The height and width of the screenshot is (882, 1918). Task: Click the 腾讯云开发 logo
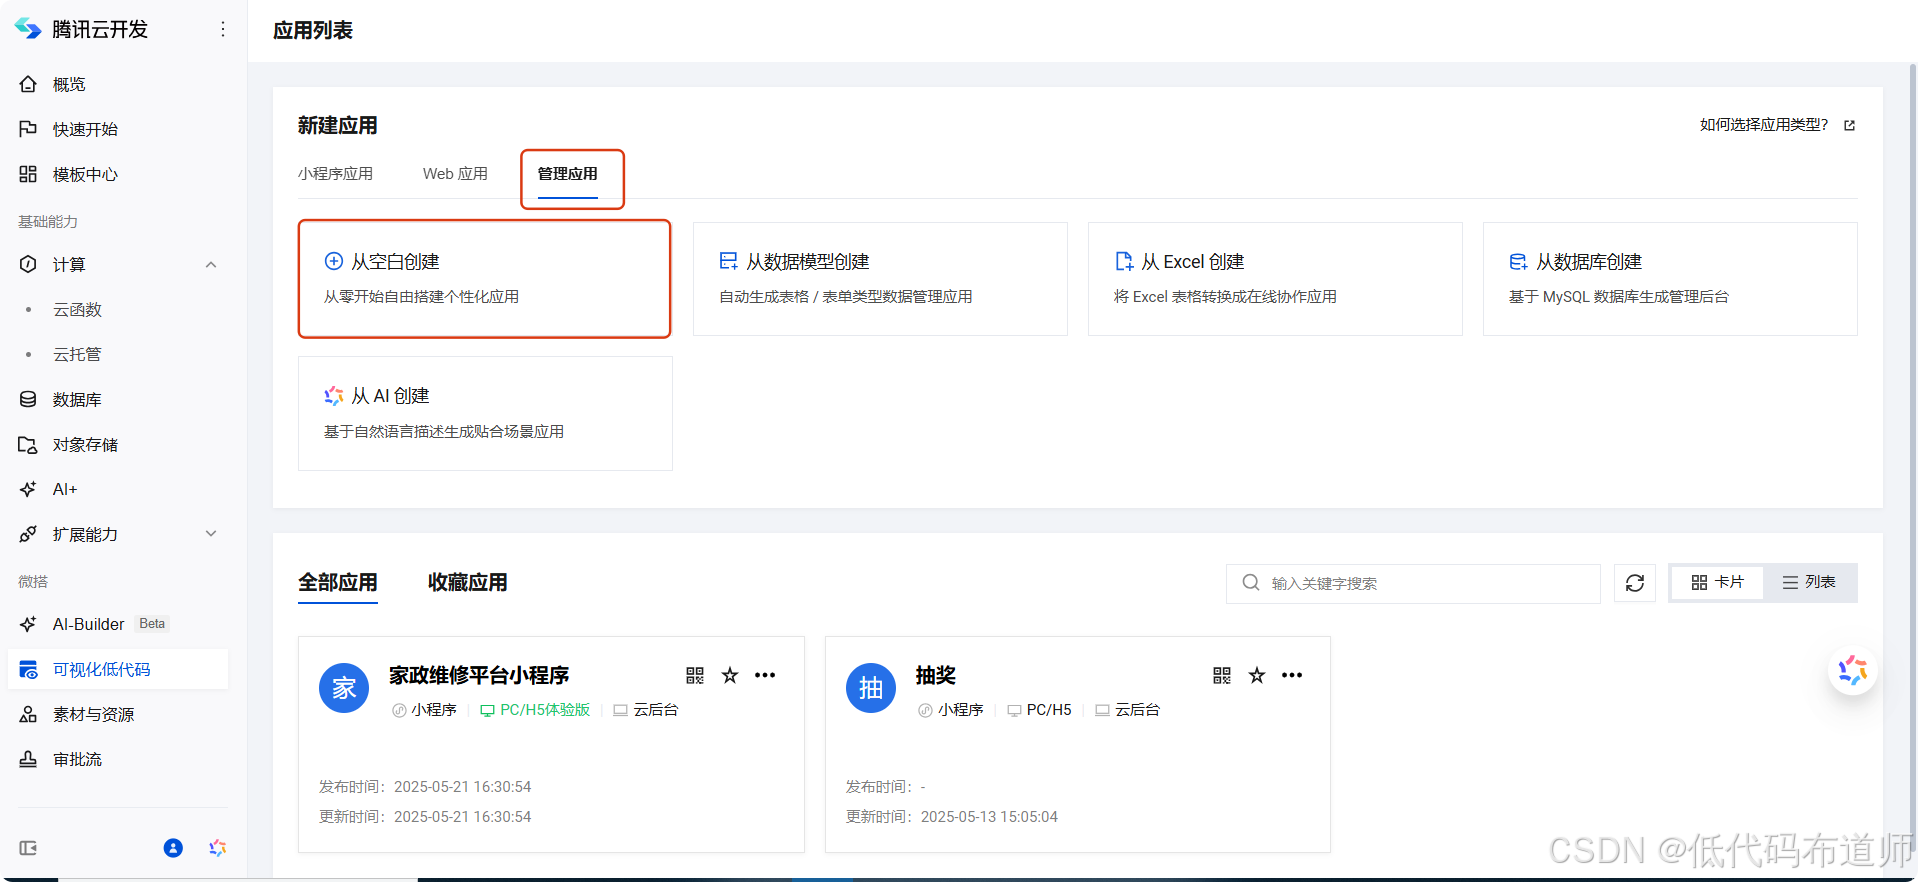[28, 29]
